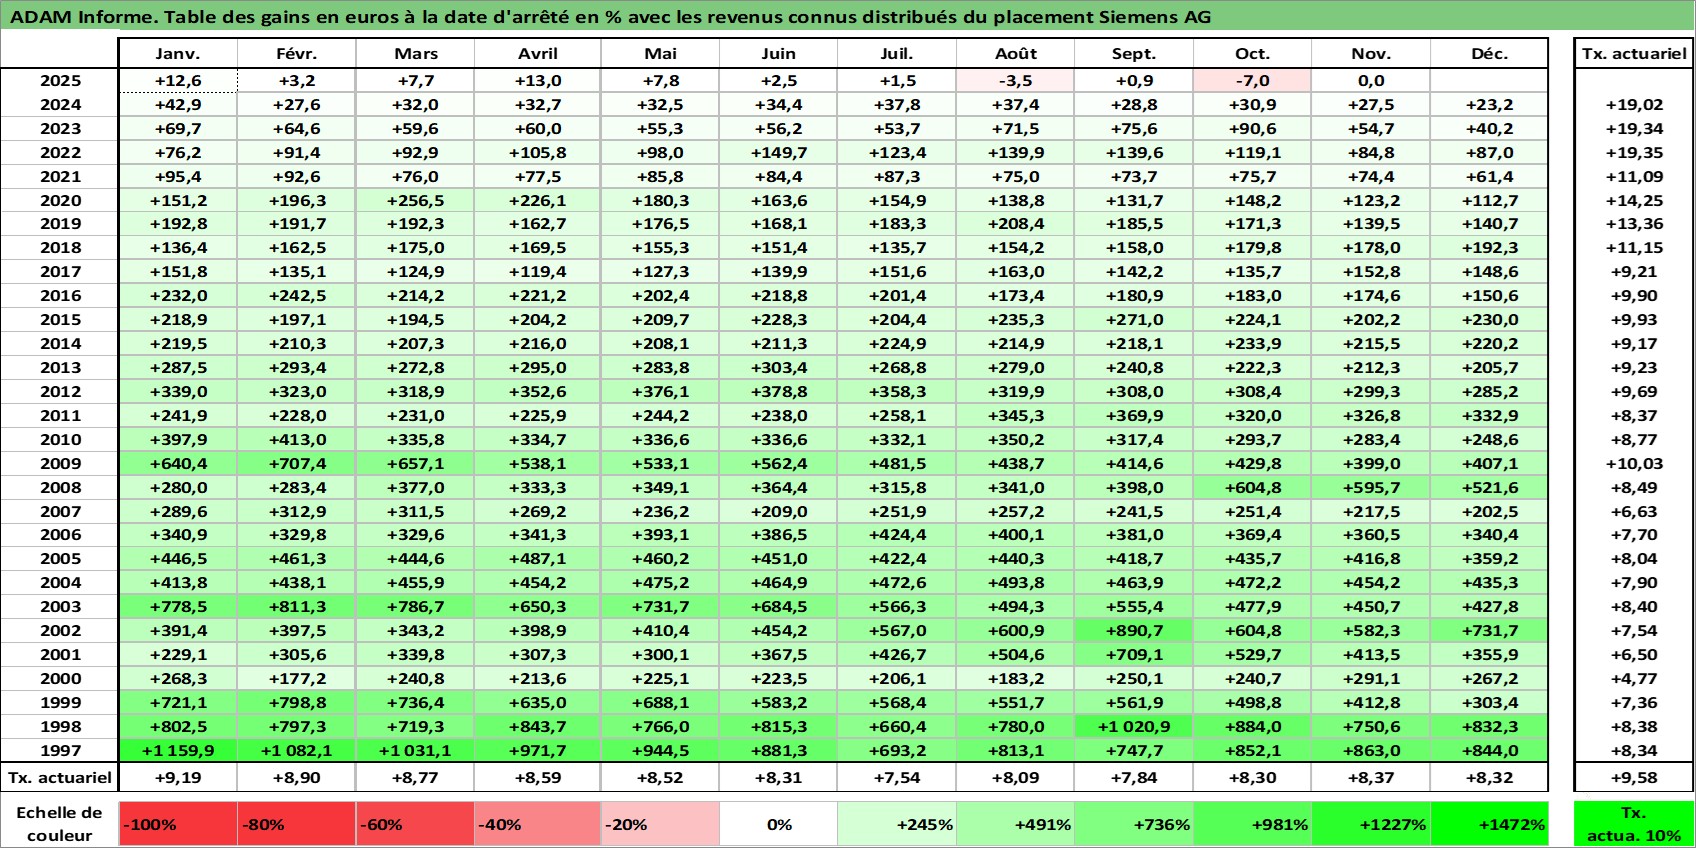Click the 'Mars' column header
The image size is (1696, 848).
click(x=415, y=54)
